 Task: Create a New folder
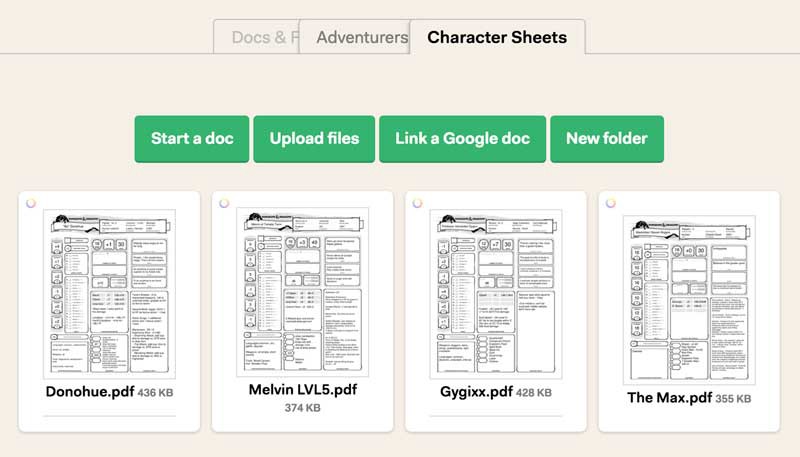607,139
